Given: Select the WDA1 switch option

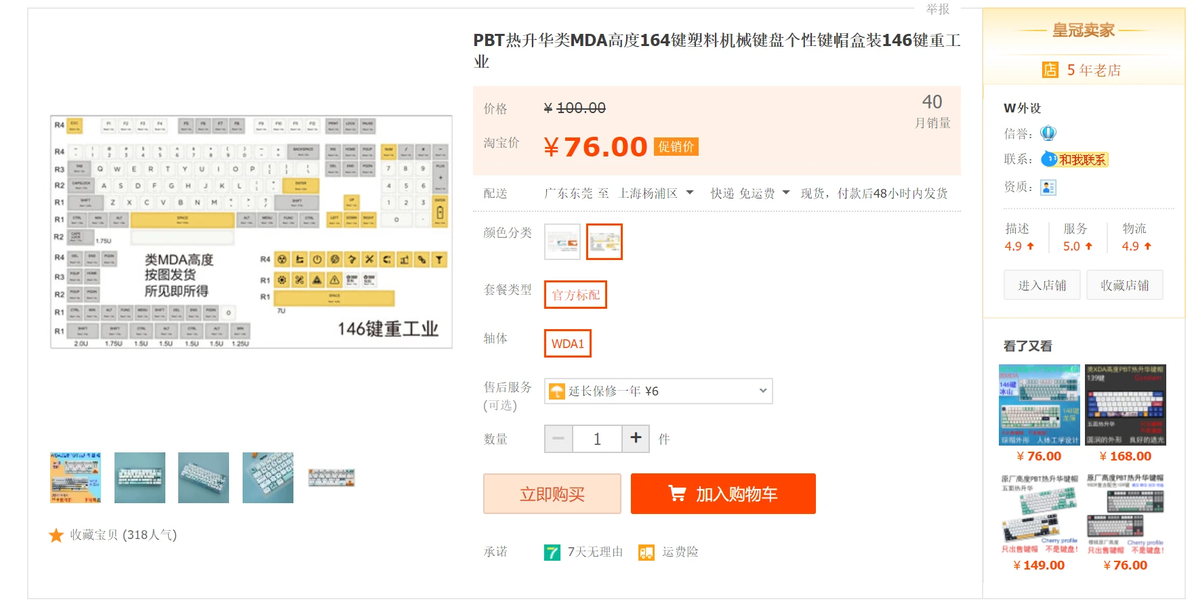Looking at the screenshot, I should point(568,344).
